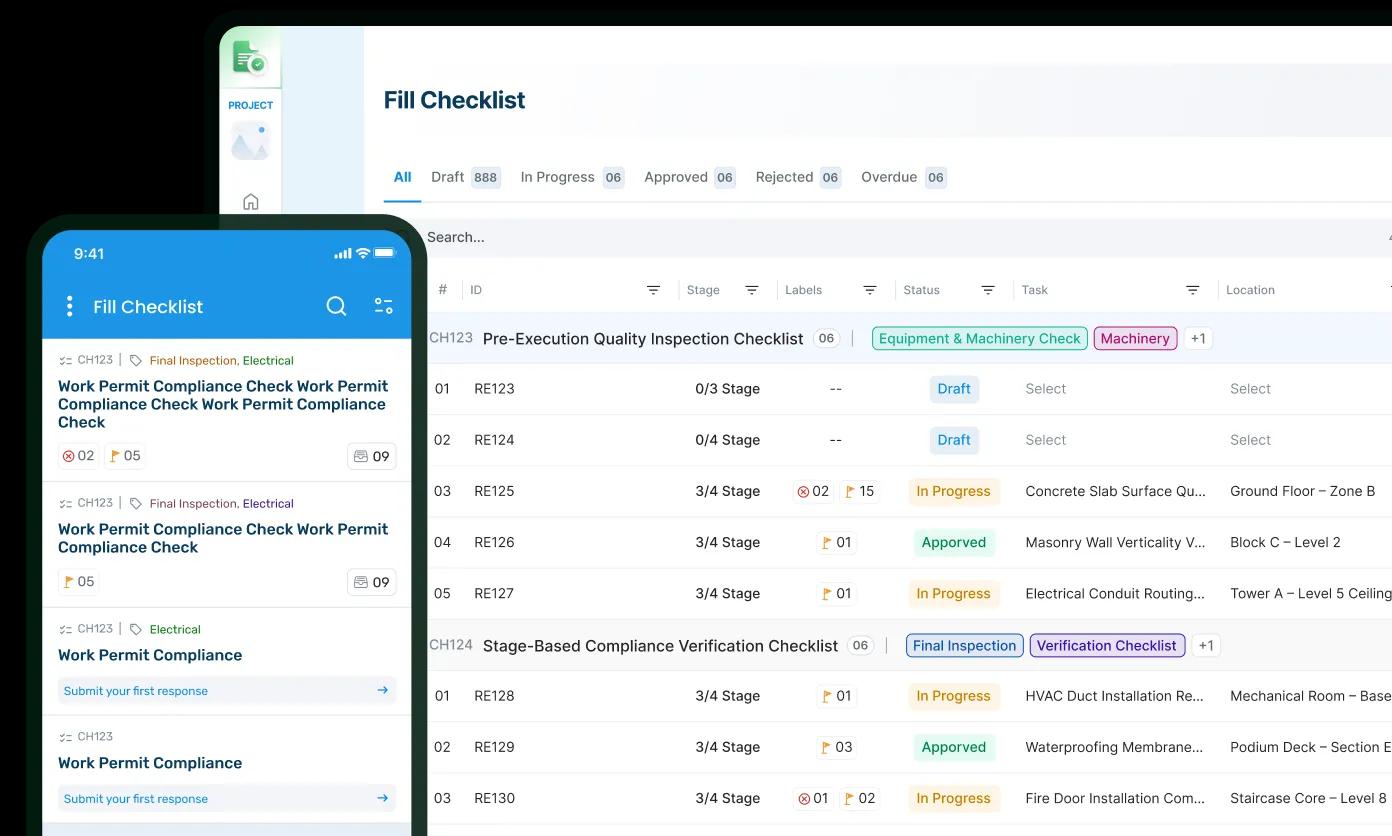Click the flag count 01 in row RE127
Viewport: 1392px width, 836px height.
click(x=836, y=593)
